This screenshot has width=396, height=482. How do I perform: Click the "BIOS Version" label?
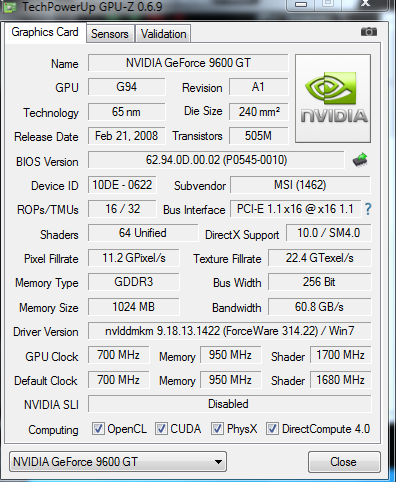(x=47, y=162)
